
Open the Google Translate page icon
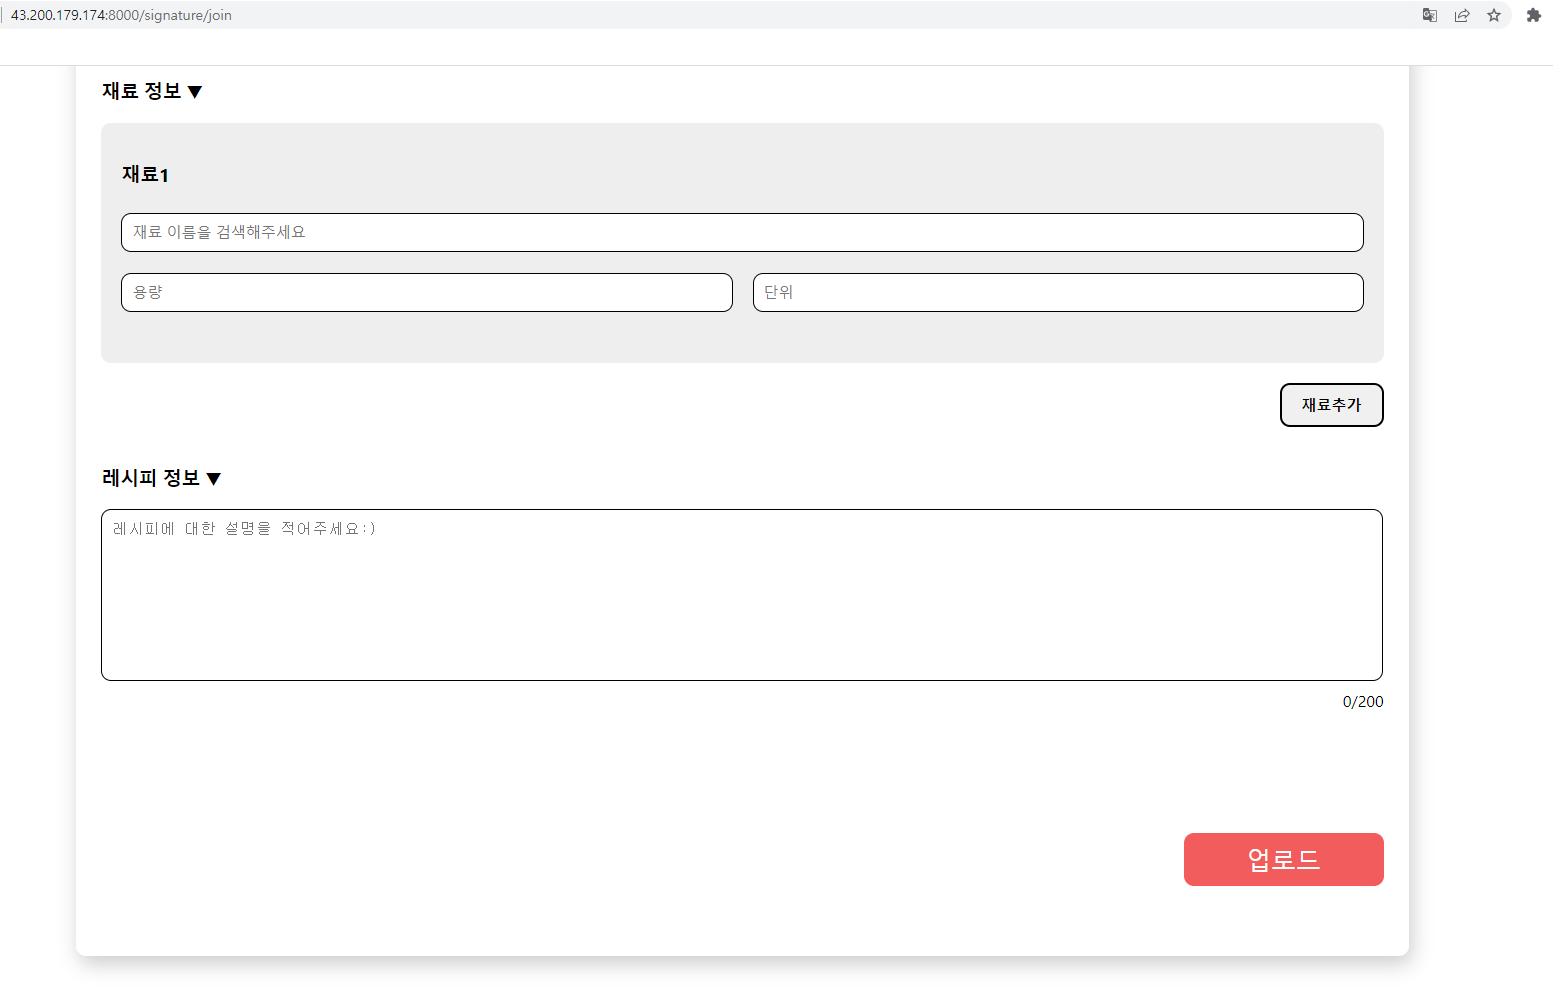(x=1429, y=15)
